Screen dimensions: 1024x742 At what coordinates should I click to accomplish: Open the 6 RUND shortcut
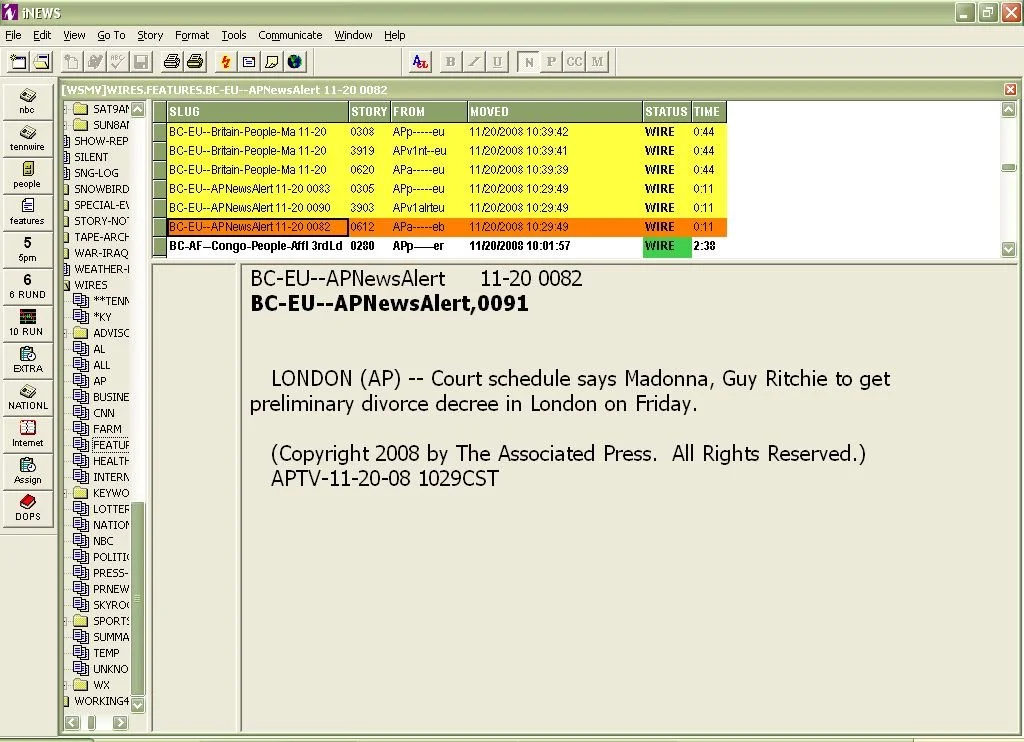[27, 286]
